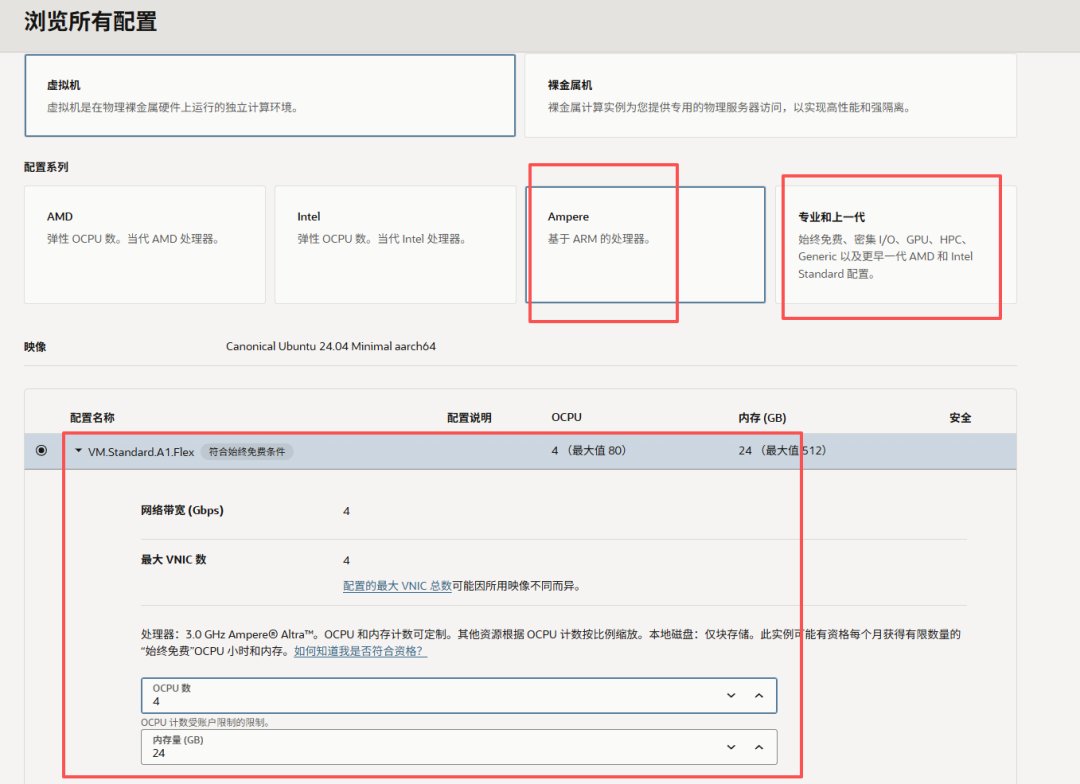Focus the 内存量 (GB) input field

(459, 747)
